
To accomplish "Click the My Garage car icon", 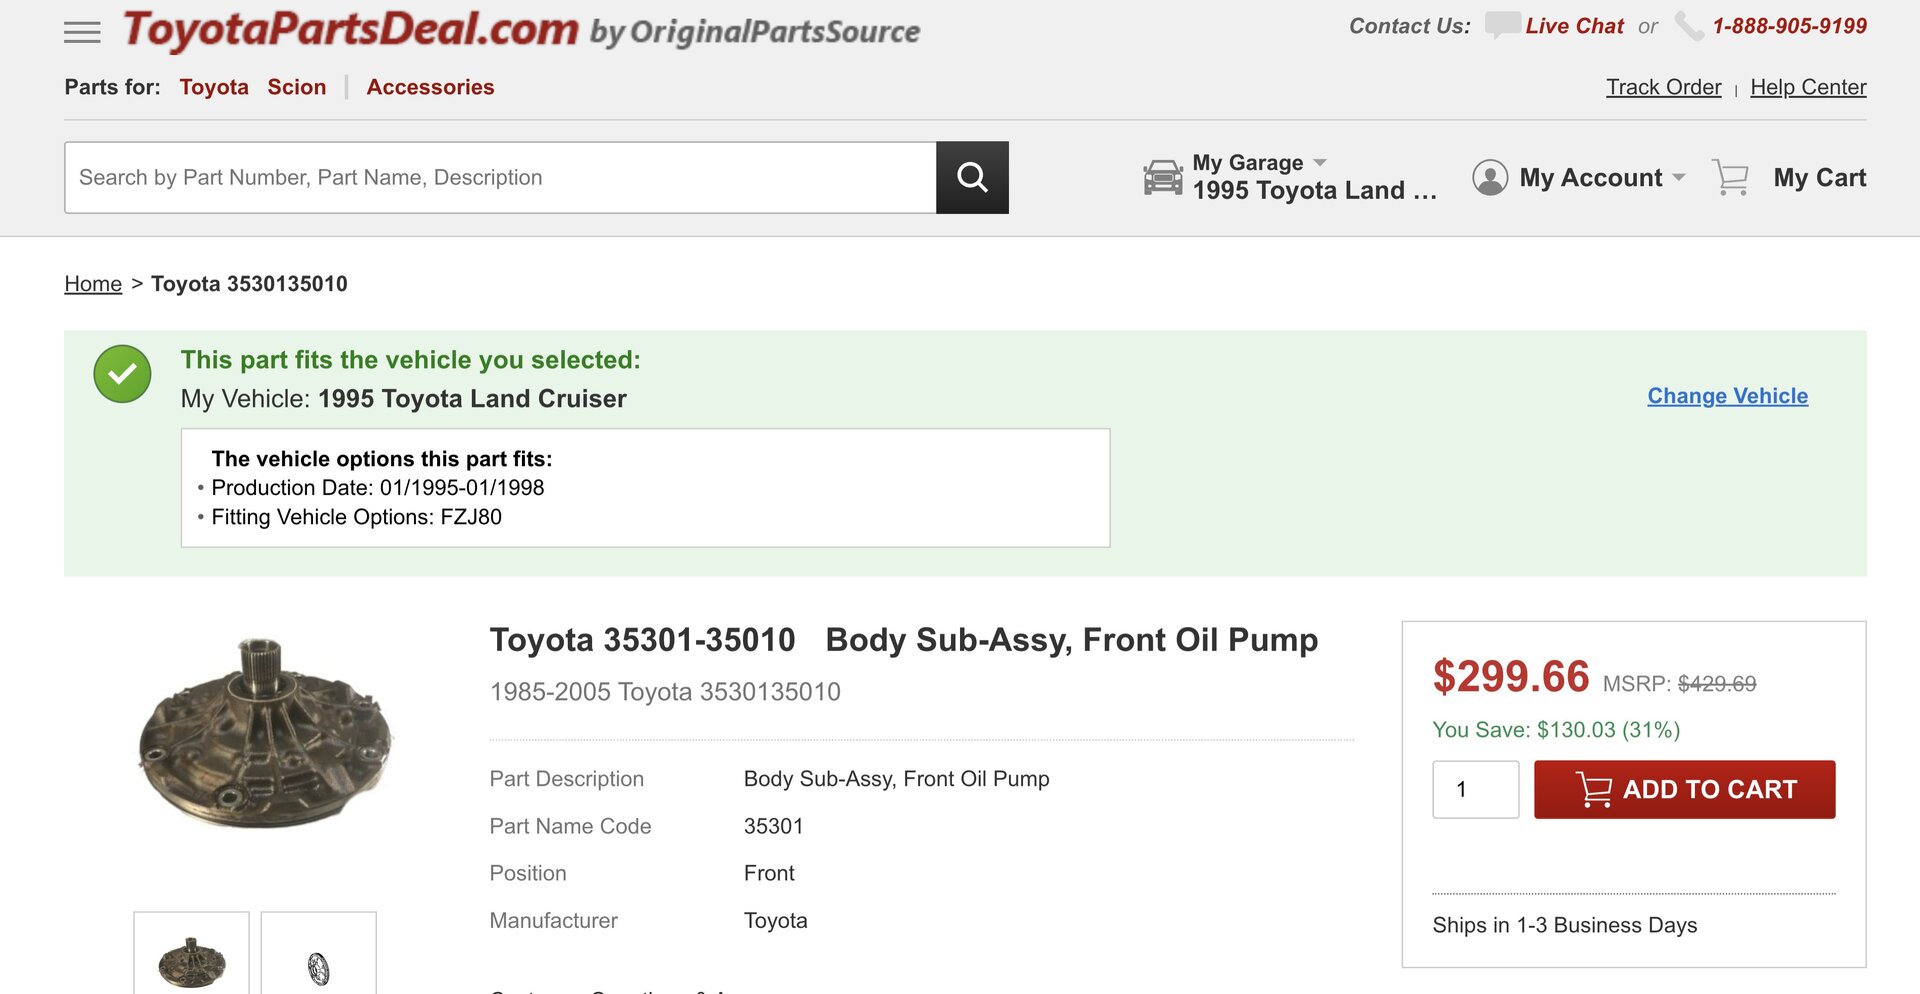I will point(1162,177).
